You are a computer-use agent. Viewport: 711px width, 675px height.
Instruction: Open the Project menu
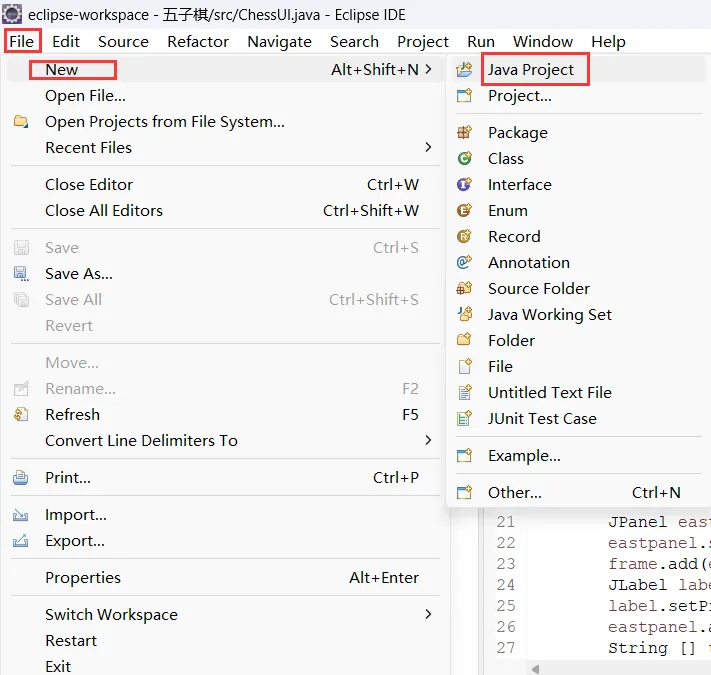pos(423,41)
